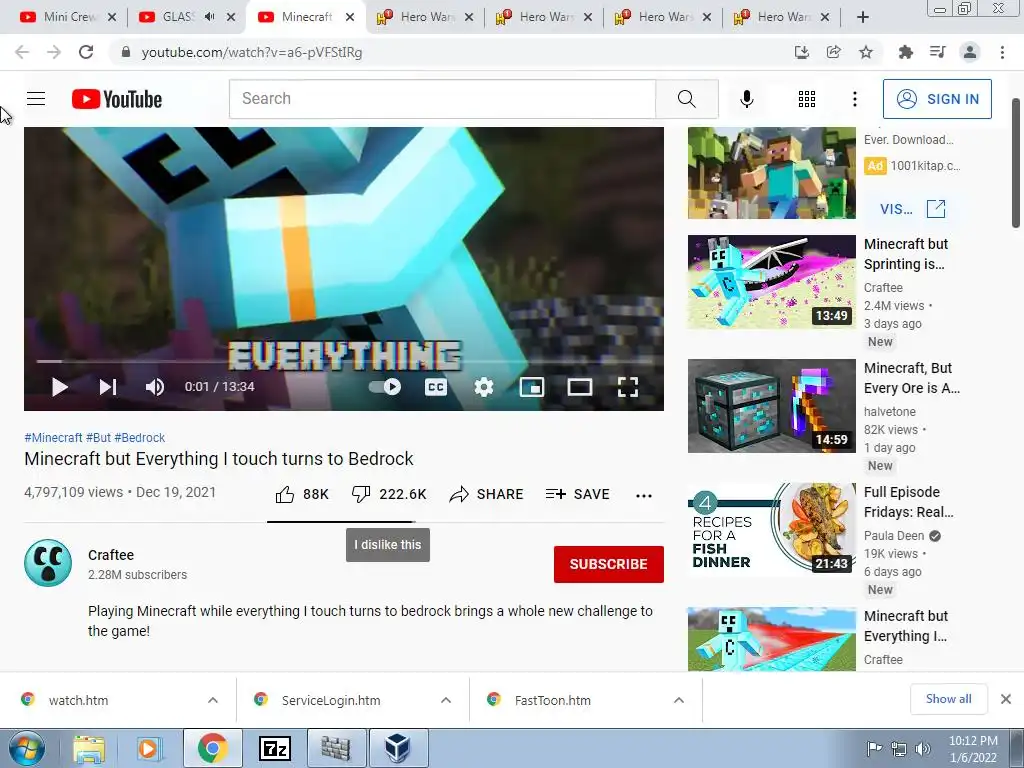Go to the YouTube home logo

click(117, 99)
